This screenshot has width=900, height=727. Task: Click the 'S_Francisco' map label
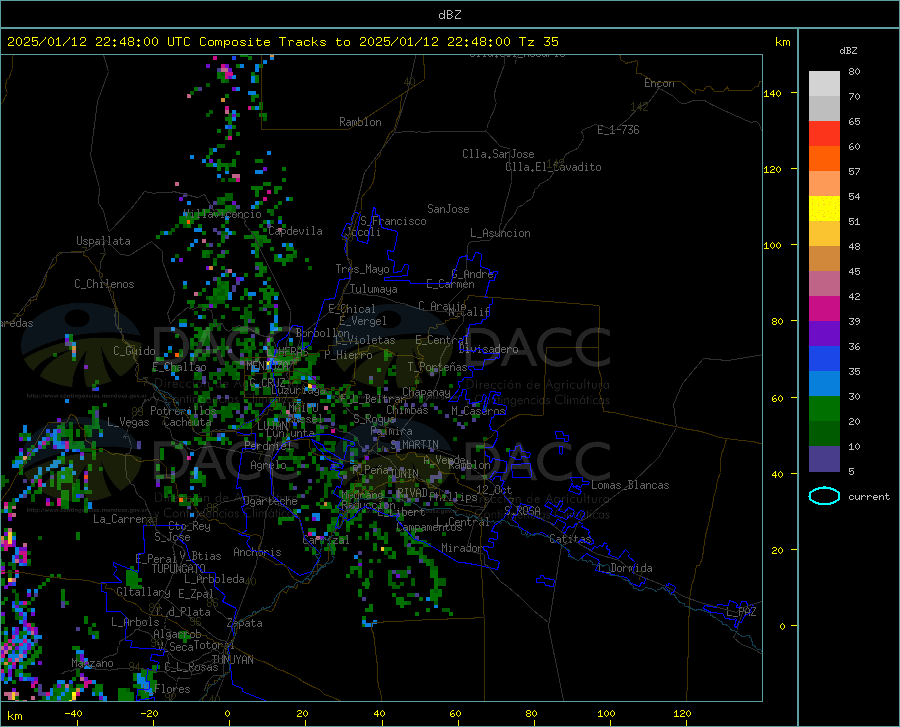pyautogui.click(x=393, y=221)
